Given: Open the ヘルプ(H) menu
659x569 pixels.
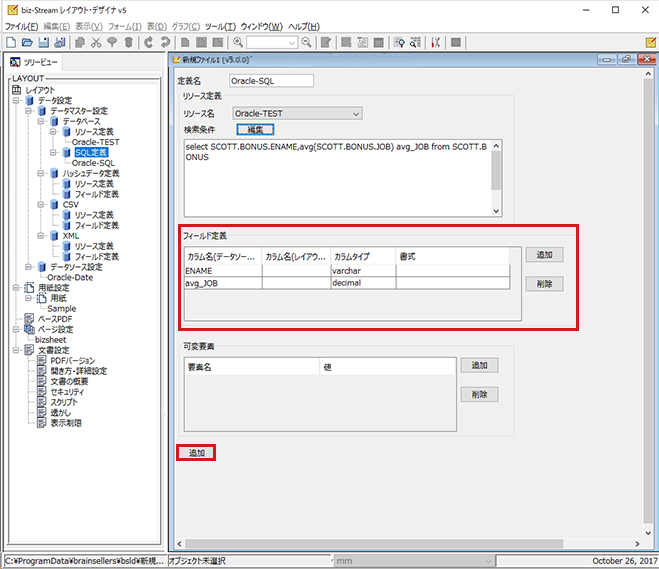Looking at the screenshot, I should tap(304, 26).
